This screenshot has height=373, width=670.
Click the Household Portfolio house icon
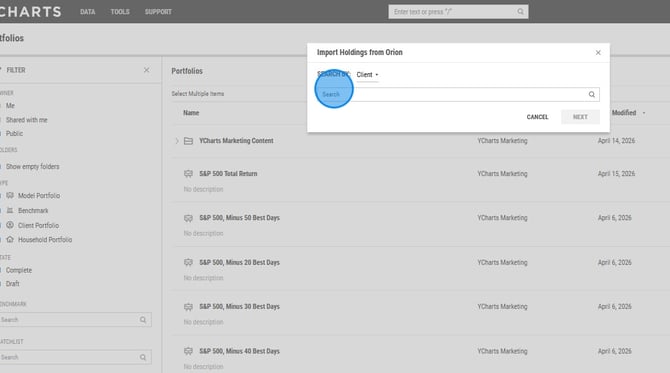tap(10, 239)
